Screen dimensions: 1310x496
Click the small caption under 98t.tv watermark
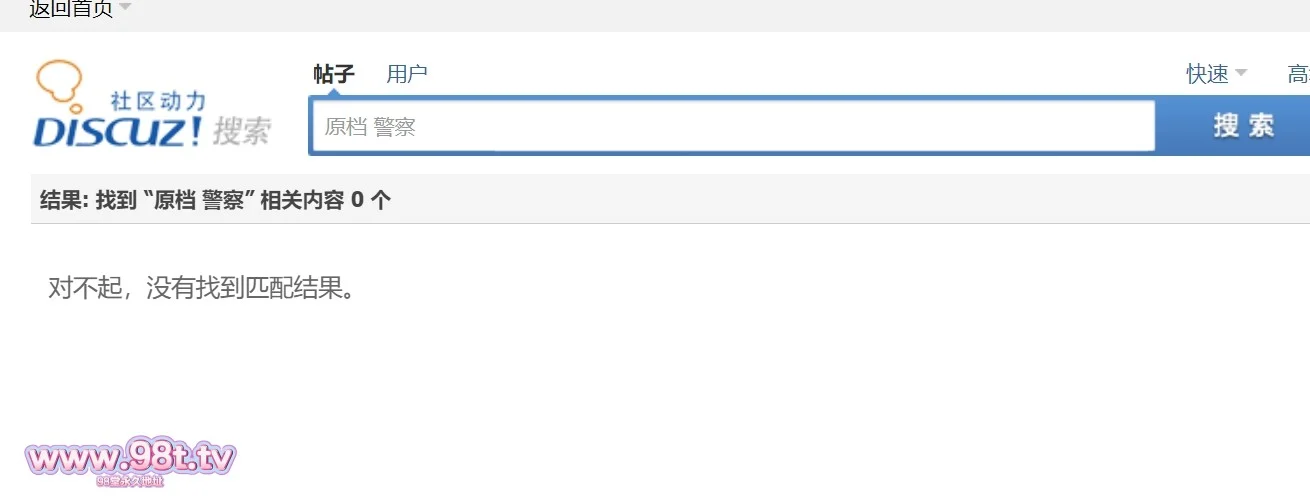[130, 482]
